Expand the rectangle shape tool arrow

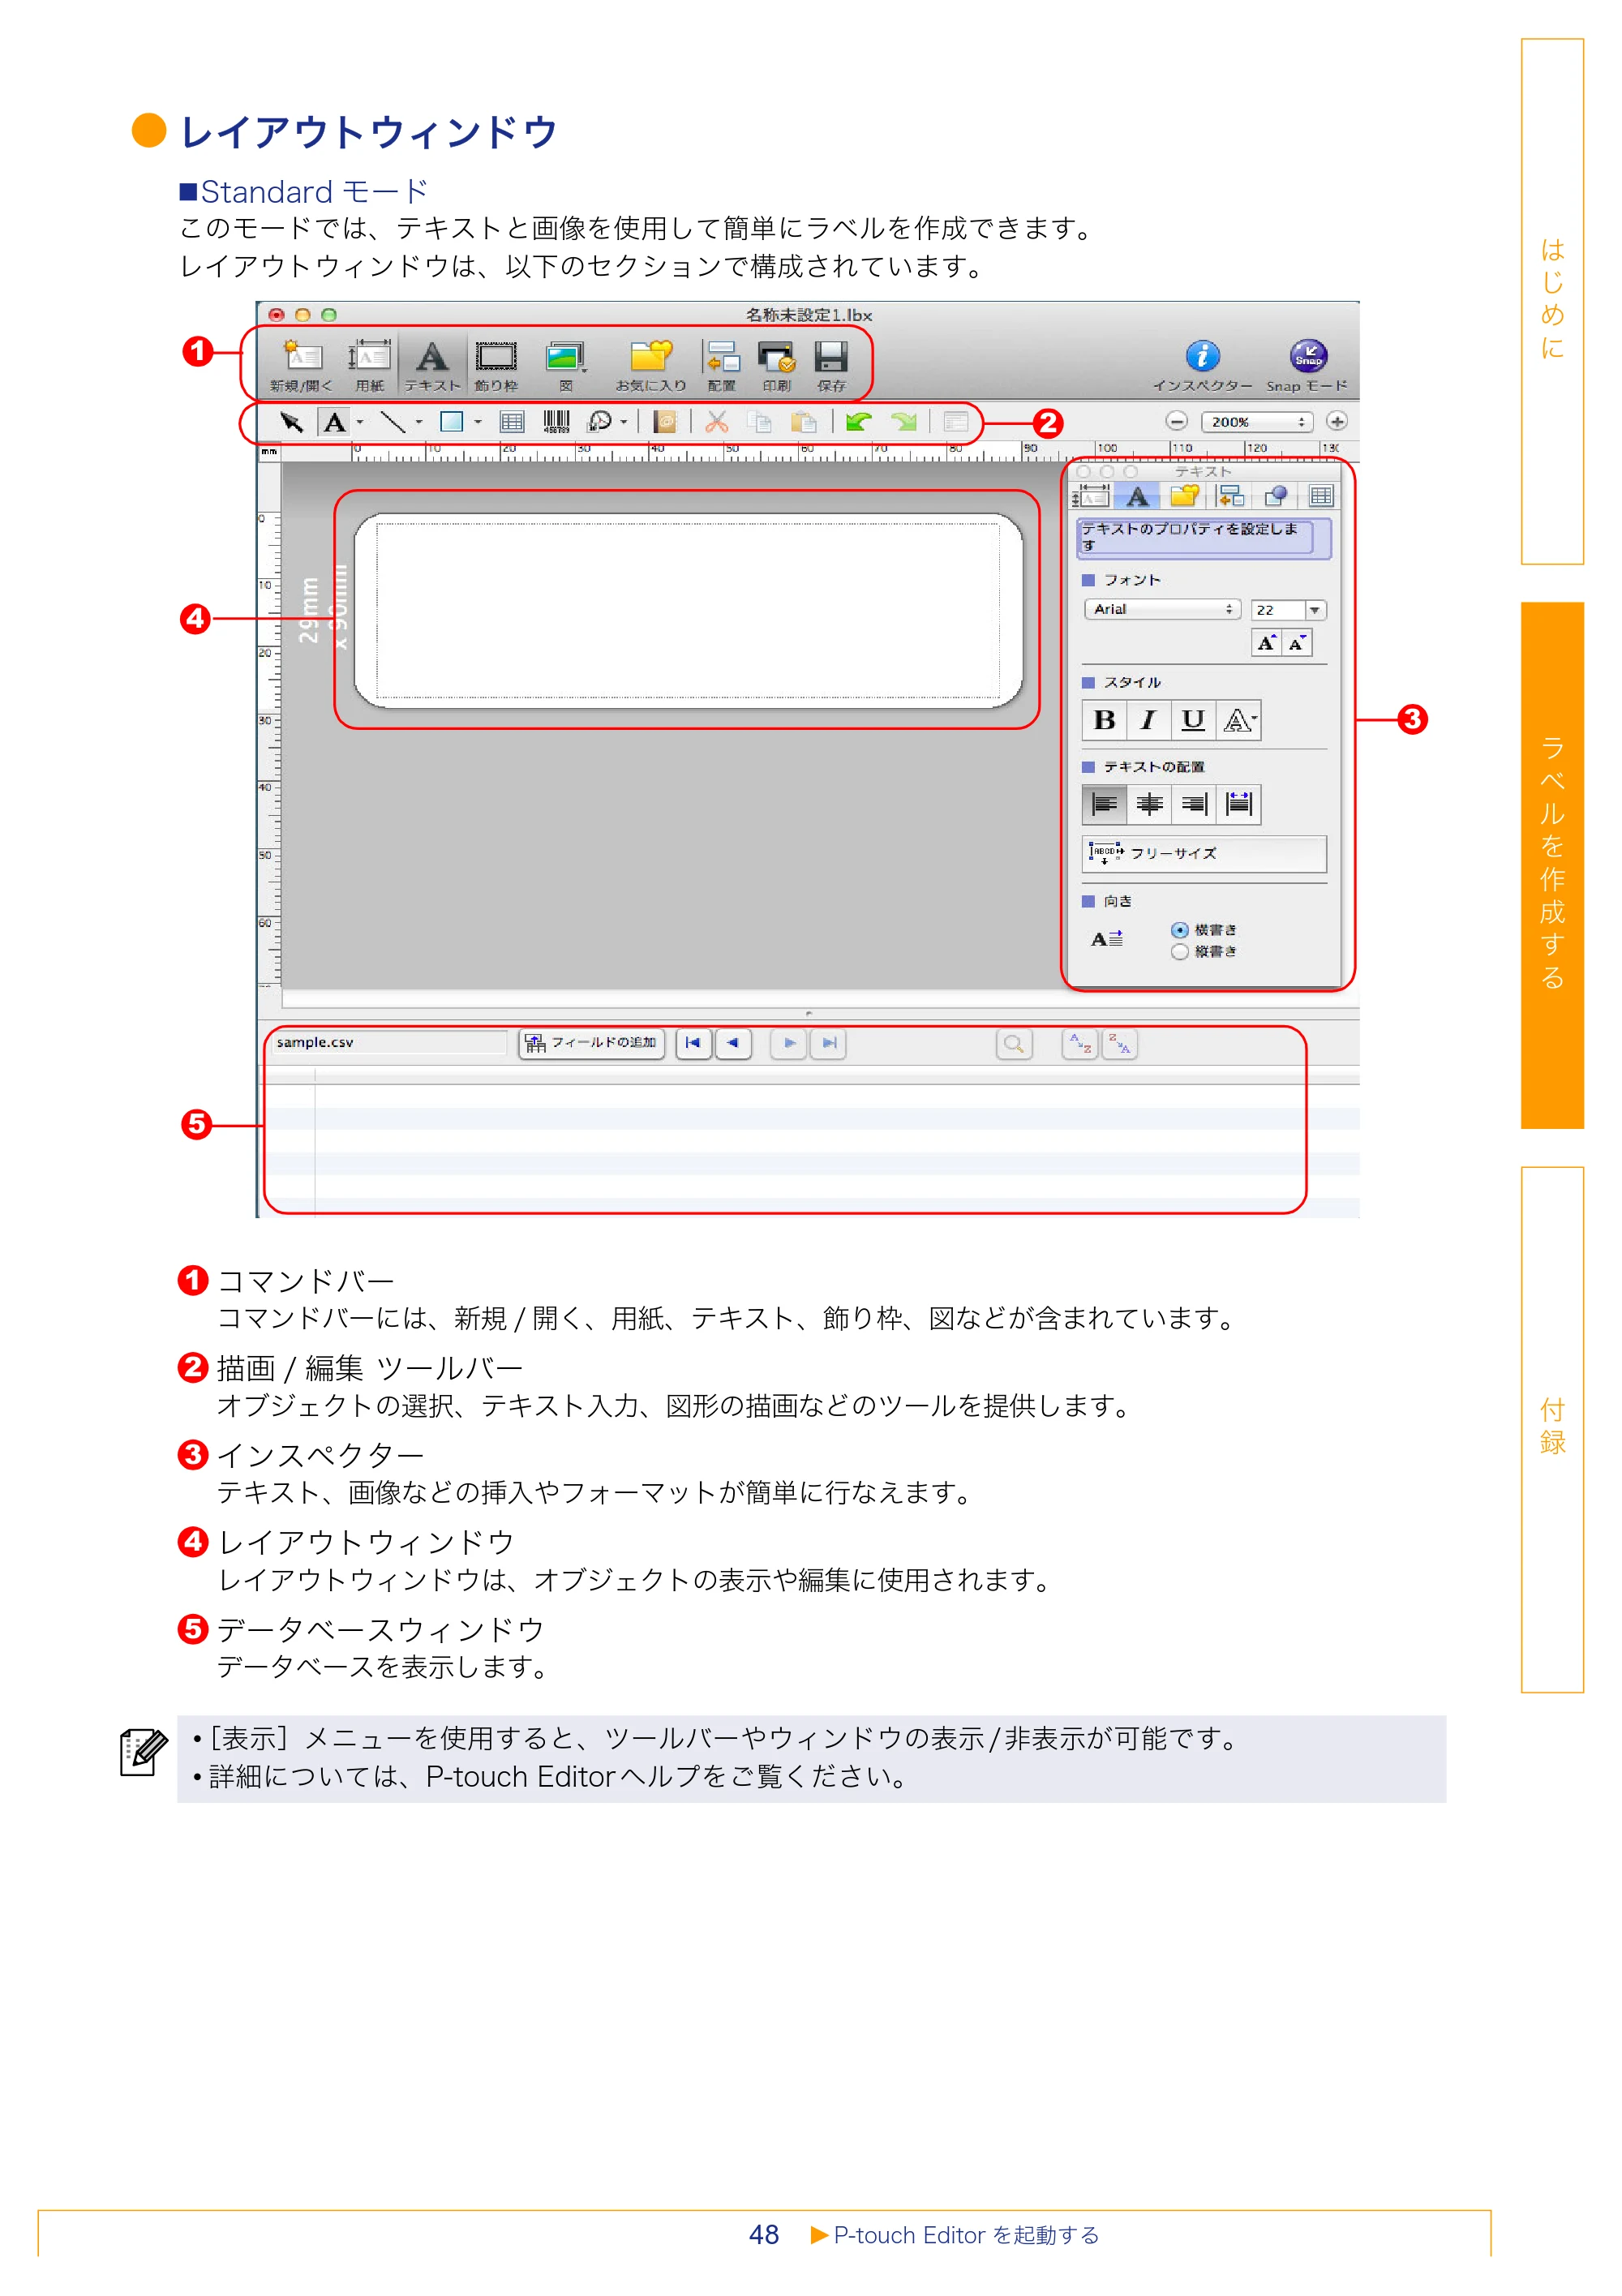[478, 422]
